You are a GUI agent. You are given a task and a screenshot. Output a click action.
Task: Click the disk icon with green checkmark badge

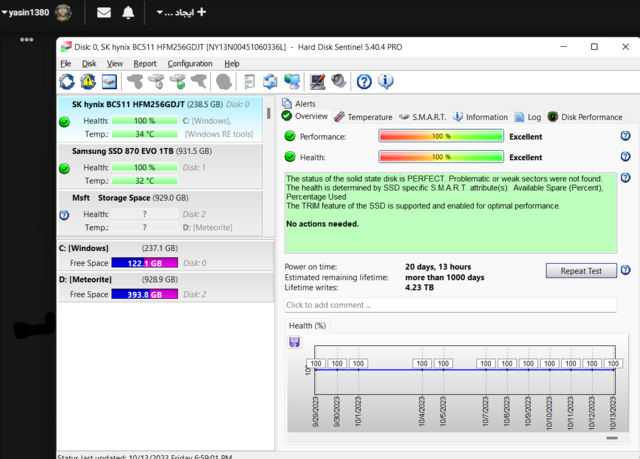(178, 82)
